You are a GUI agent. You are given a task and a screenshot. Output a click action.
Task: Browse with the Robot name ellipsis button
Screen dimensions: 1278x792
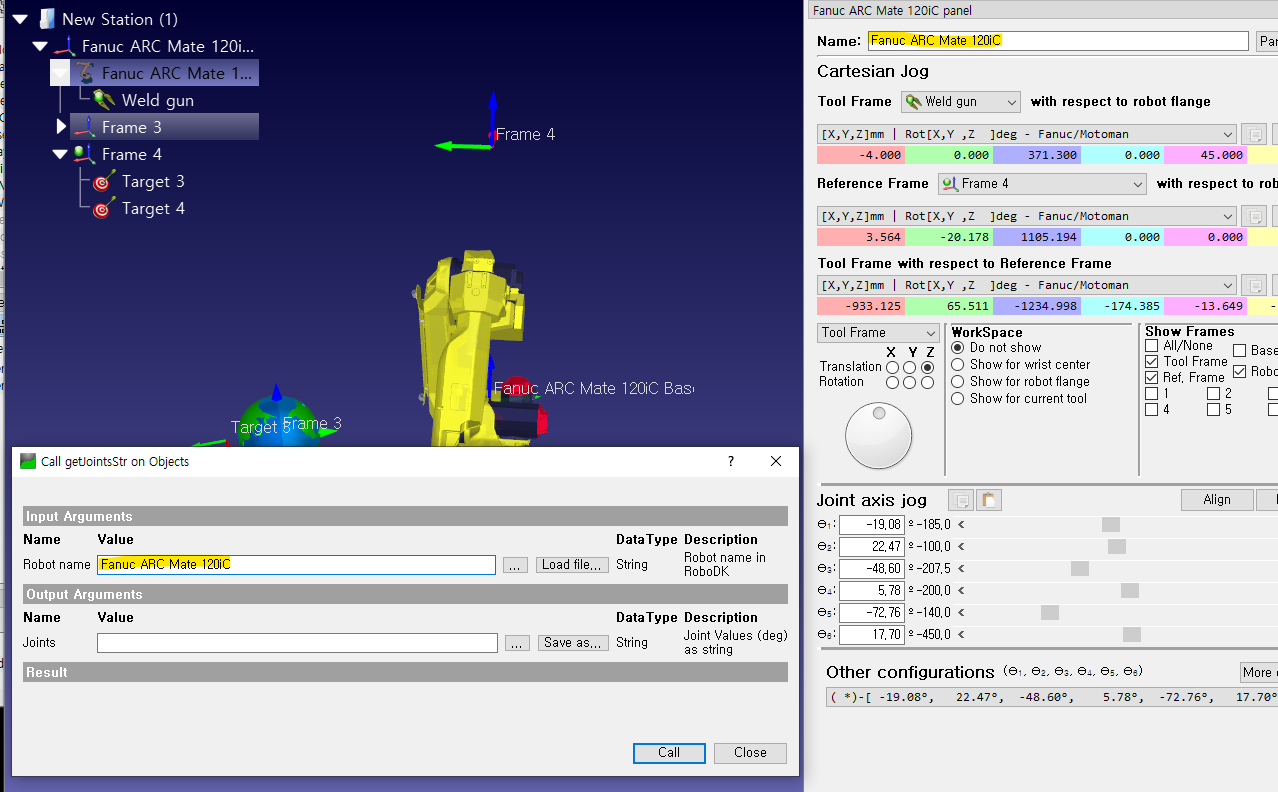[x=515, y=565]
